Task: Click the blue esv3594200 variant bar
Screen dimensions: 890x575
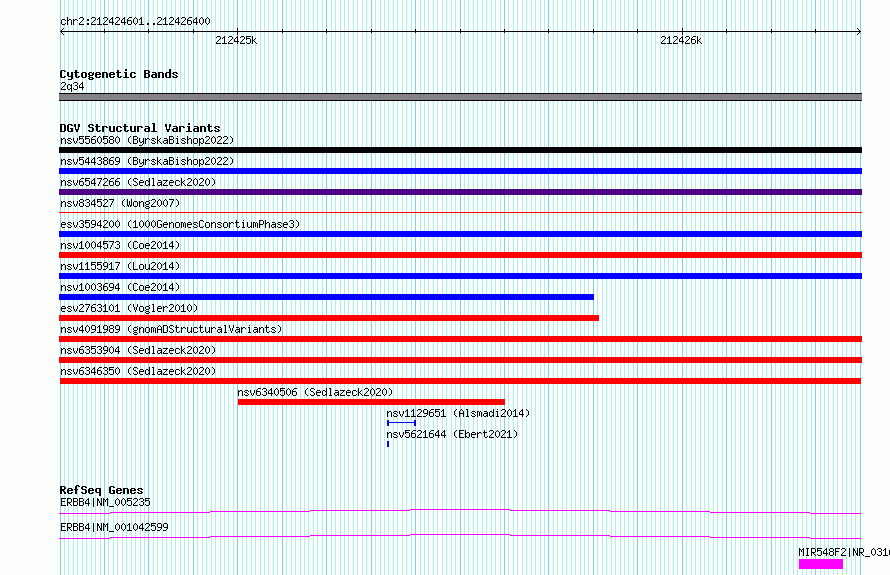Action: click(460, 234)
